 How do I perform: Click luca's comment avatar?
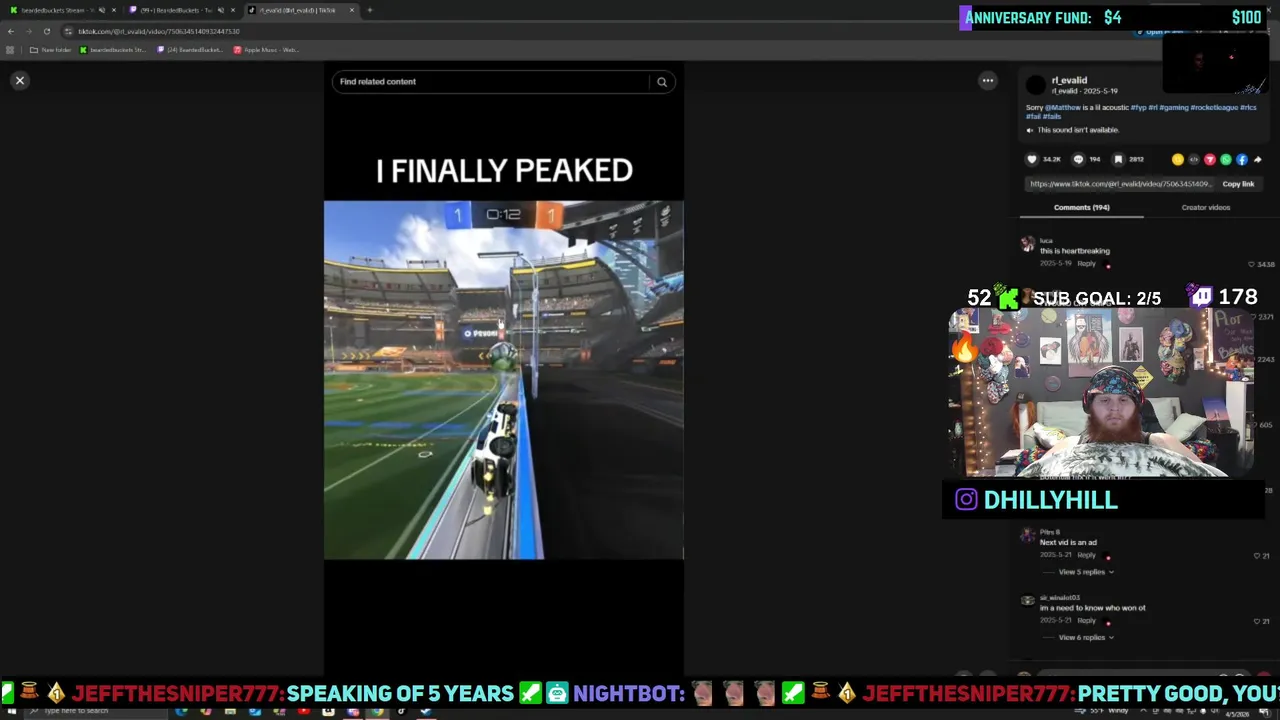pyautogui.click(x=1027, y=244)
